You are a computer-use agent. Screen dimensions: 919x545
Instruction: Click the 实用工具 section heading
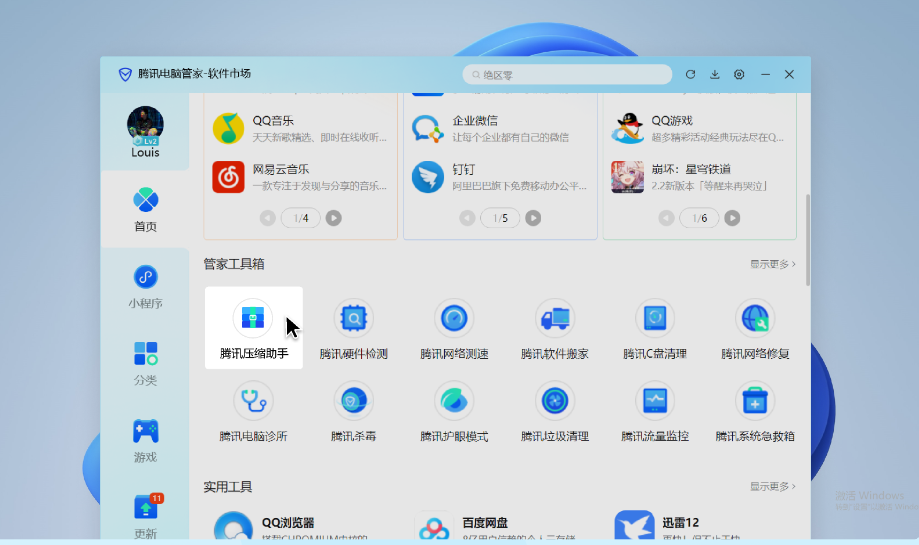(x=228, y=487)
